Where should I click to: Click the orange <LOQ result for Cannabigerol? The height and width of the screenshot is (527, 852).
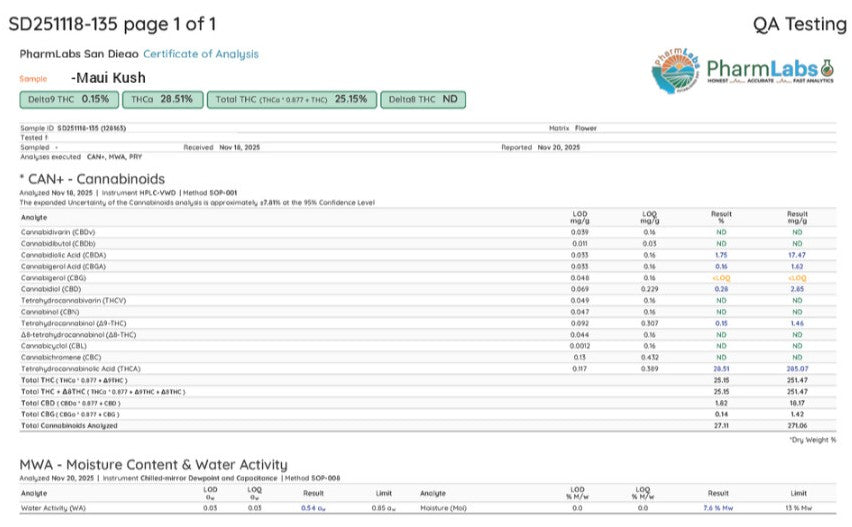click(x=721, y=277)
